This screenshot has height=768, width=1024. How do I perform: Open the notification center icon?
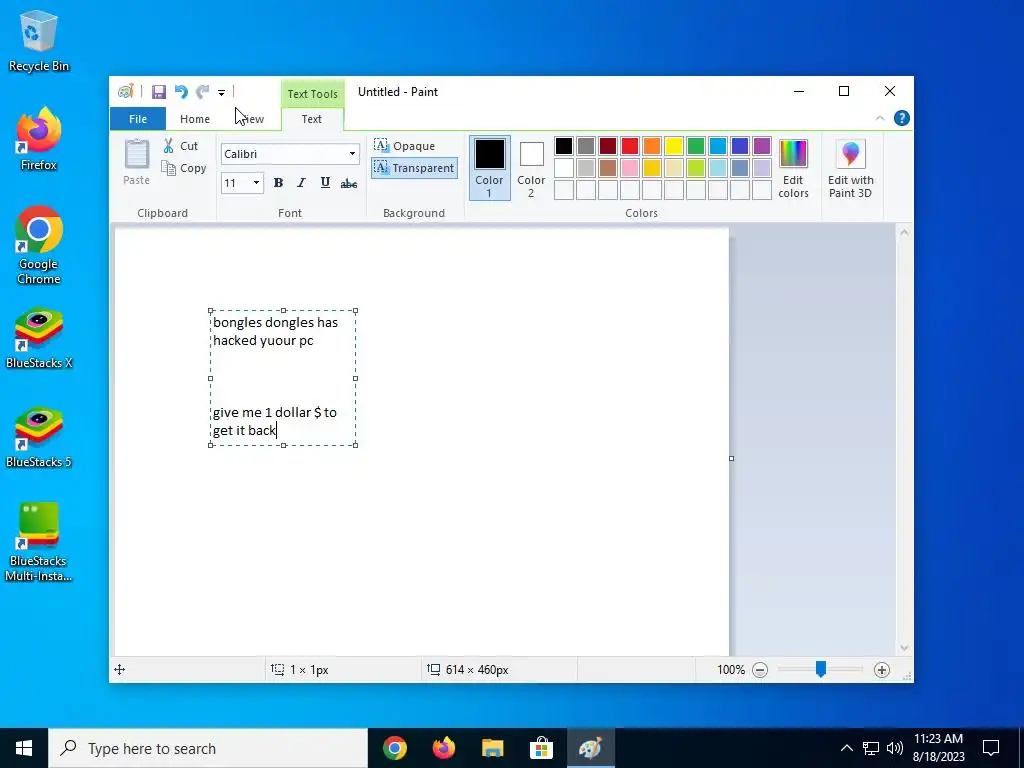coord(991,748)
